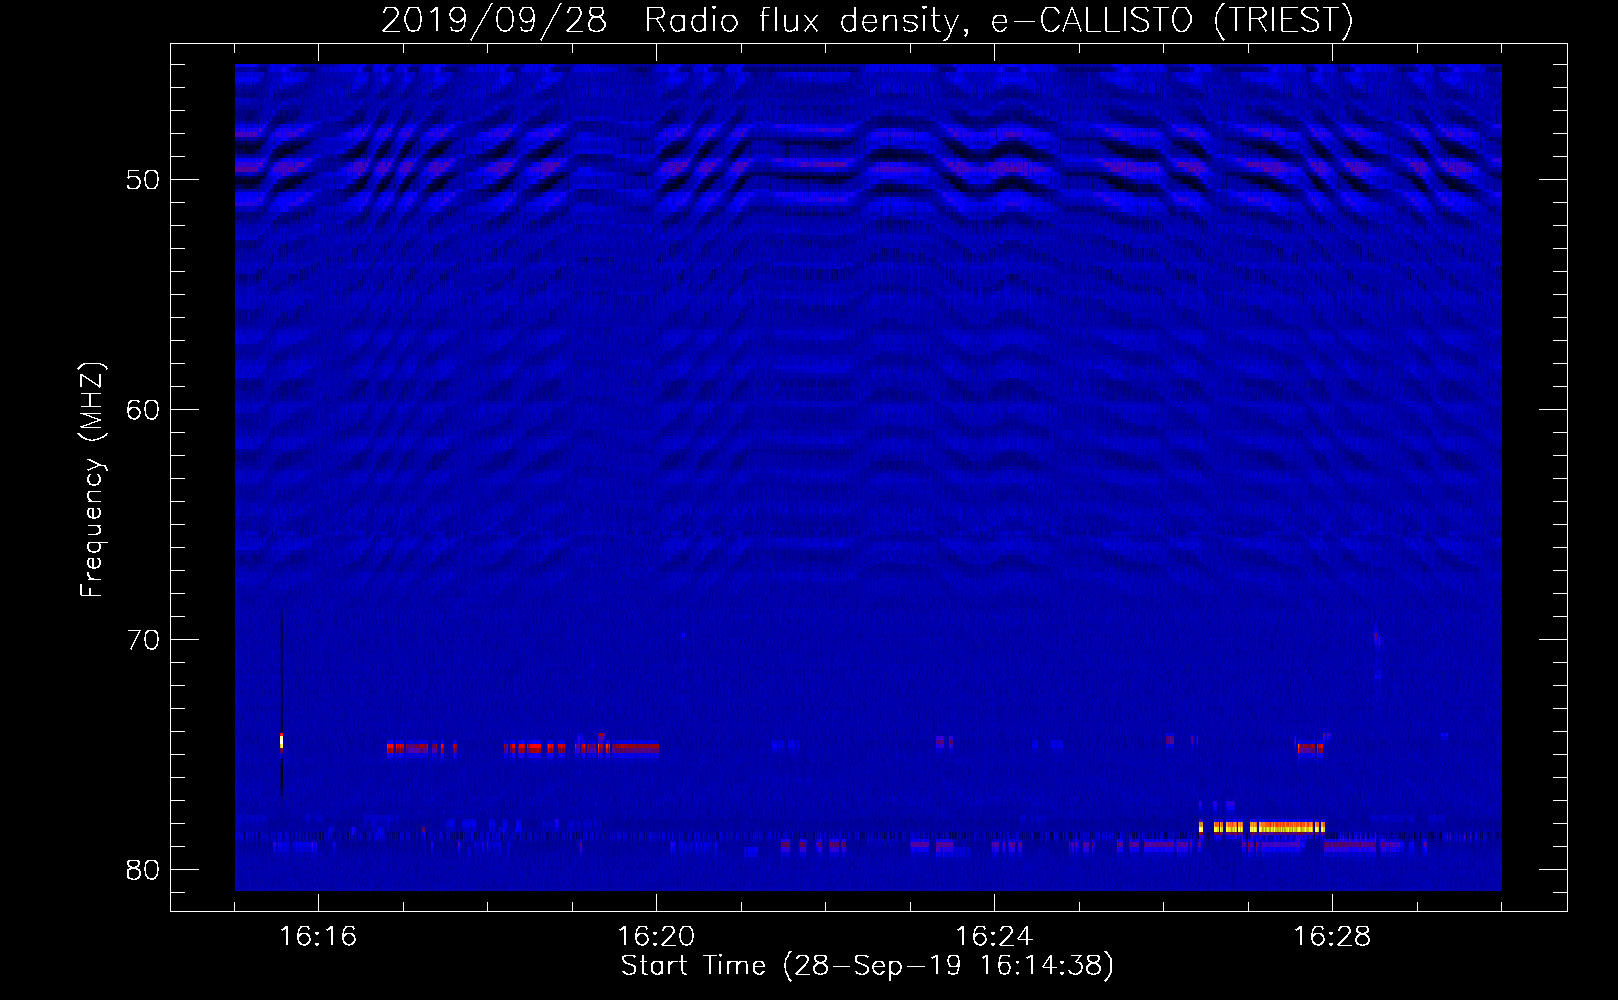Click the 60 MHz frequency tick label

coord(143,410)
